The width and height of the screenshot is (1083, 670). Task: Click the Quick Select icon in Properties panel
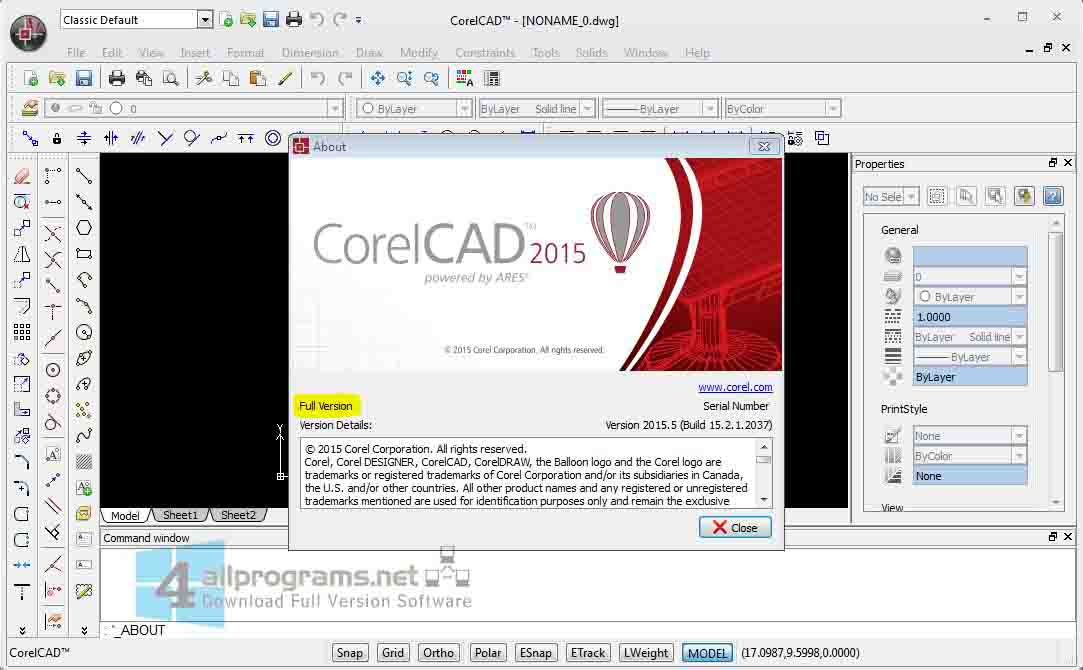point(1024,196)
